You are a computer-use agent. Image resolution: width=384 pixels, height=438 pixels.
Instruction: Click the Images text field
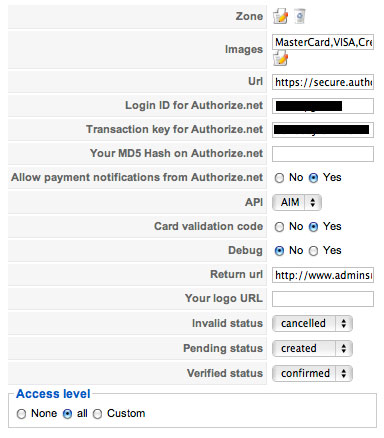(x=323, y=42)
